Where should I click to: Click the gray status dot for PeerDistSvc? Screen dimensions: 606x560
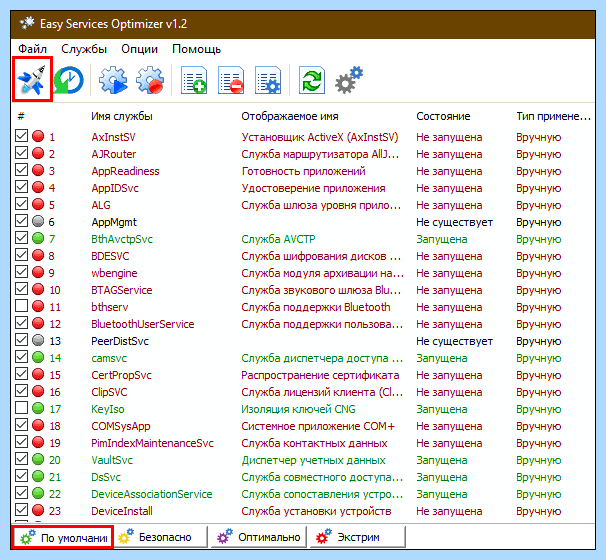click(x=38, y=340)
